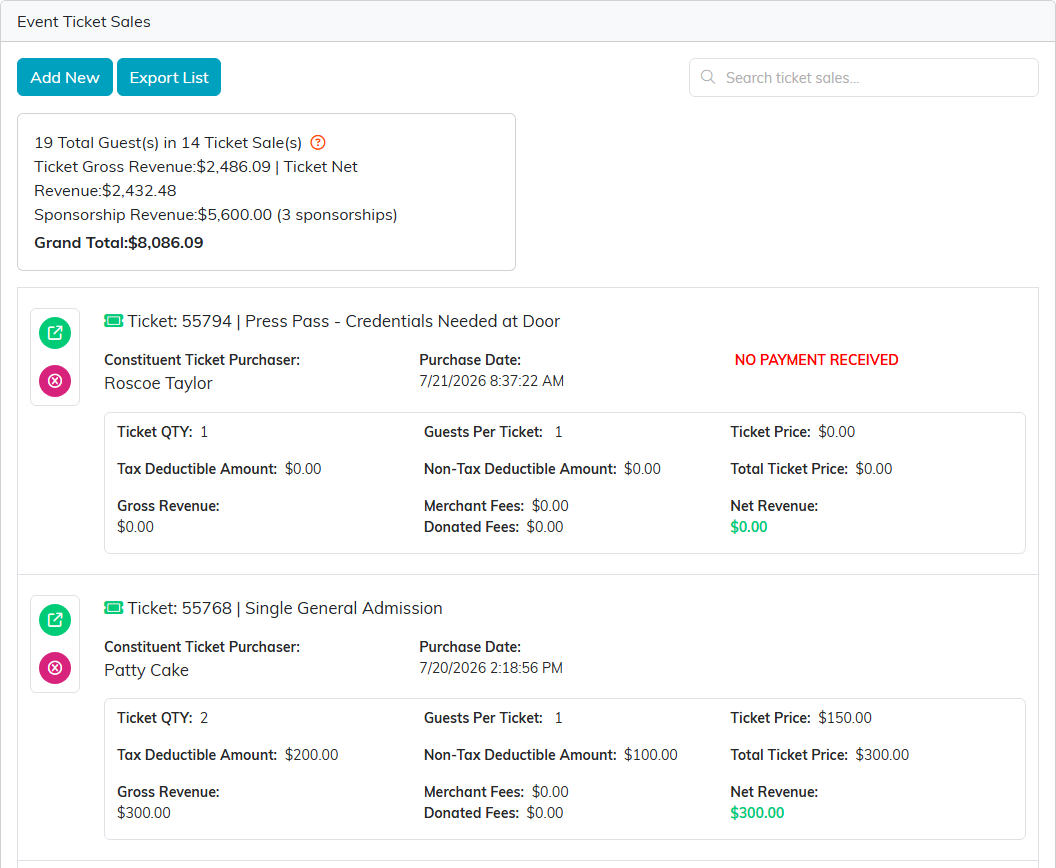Click purchase date 7/20/2026 2:18:56 PM
The width and height of the screenshot is (1056, 868).
click(x=491, y=668)
